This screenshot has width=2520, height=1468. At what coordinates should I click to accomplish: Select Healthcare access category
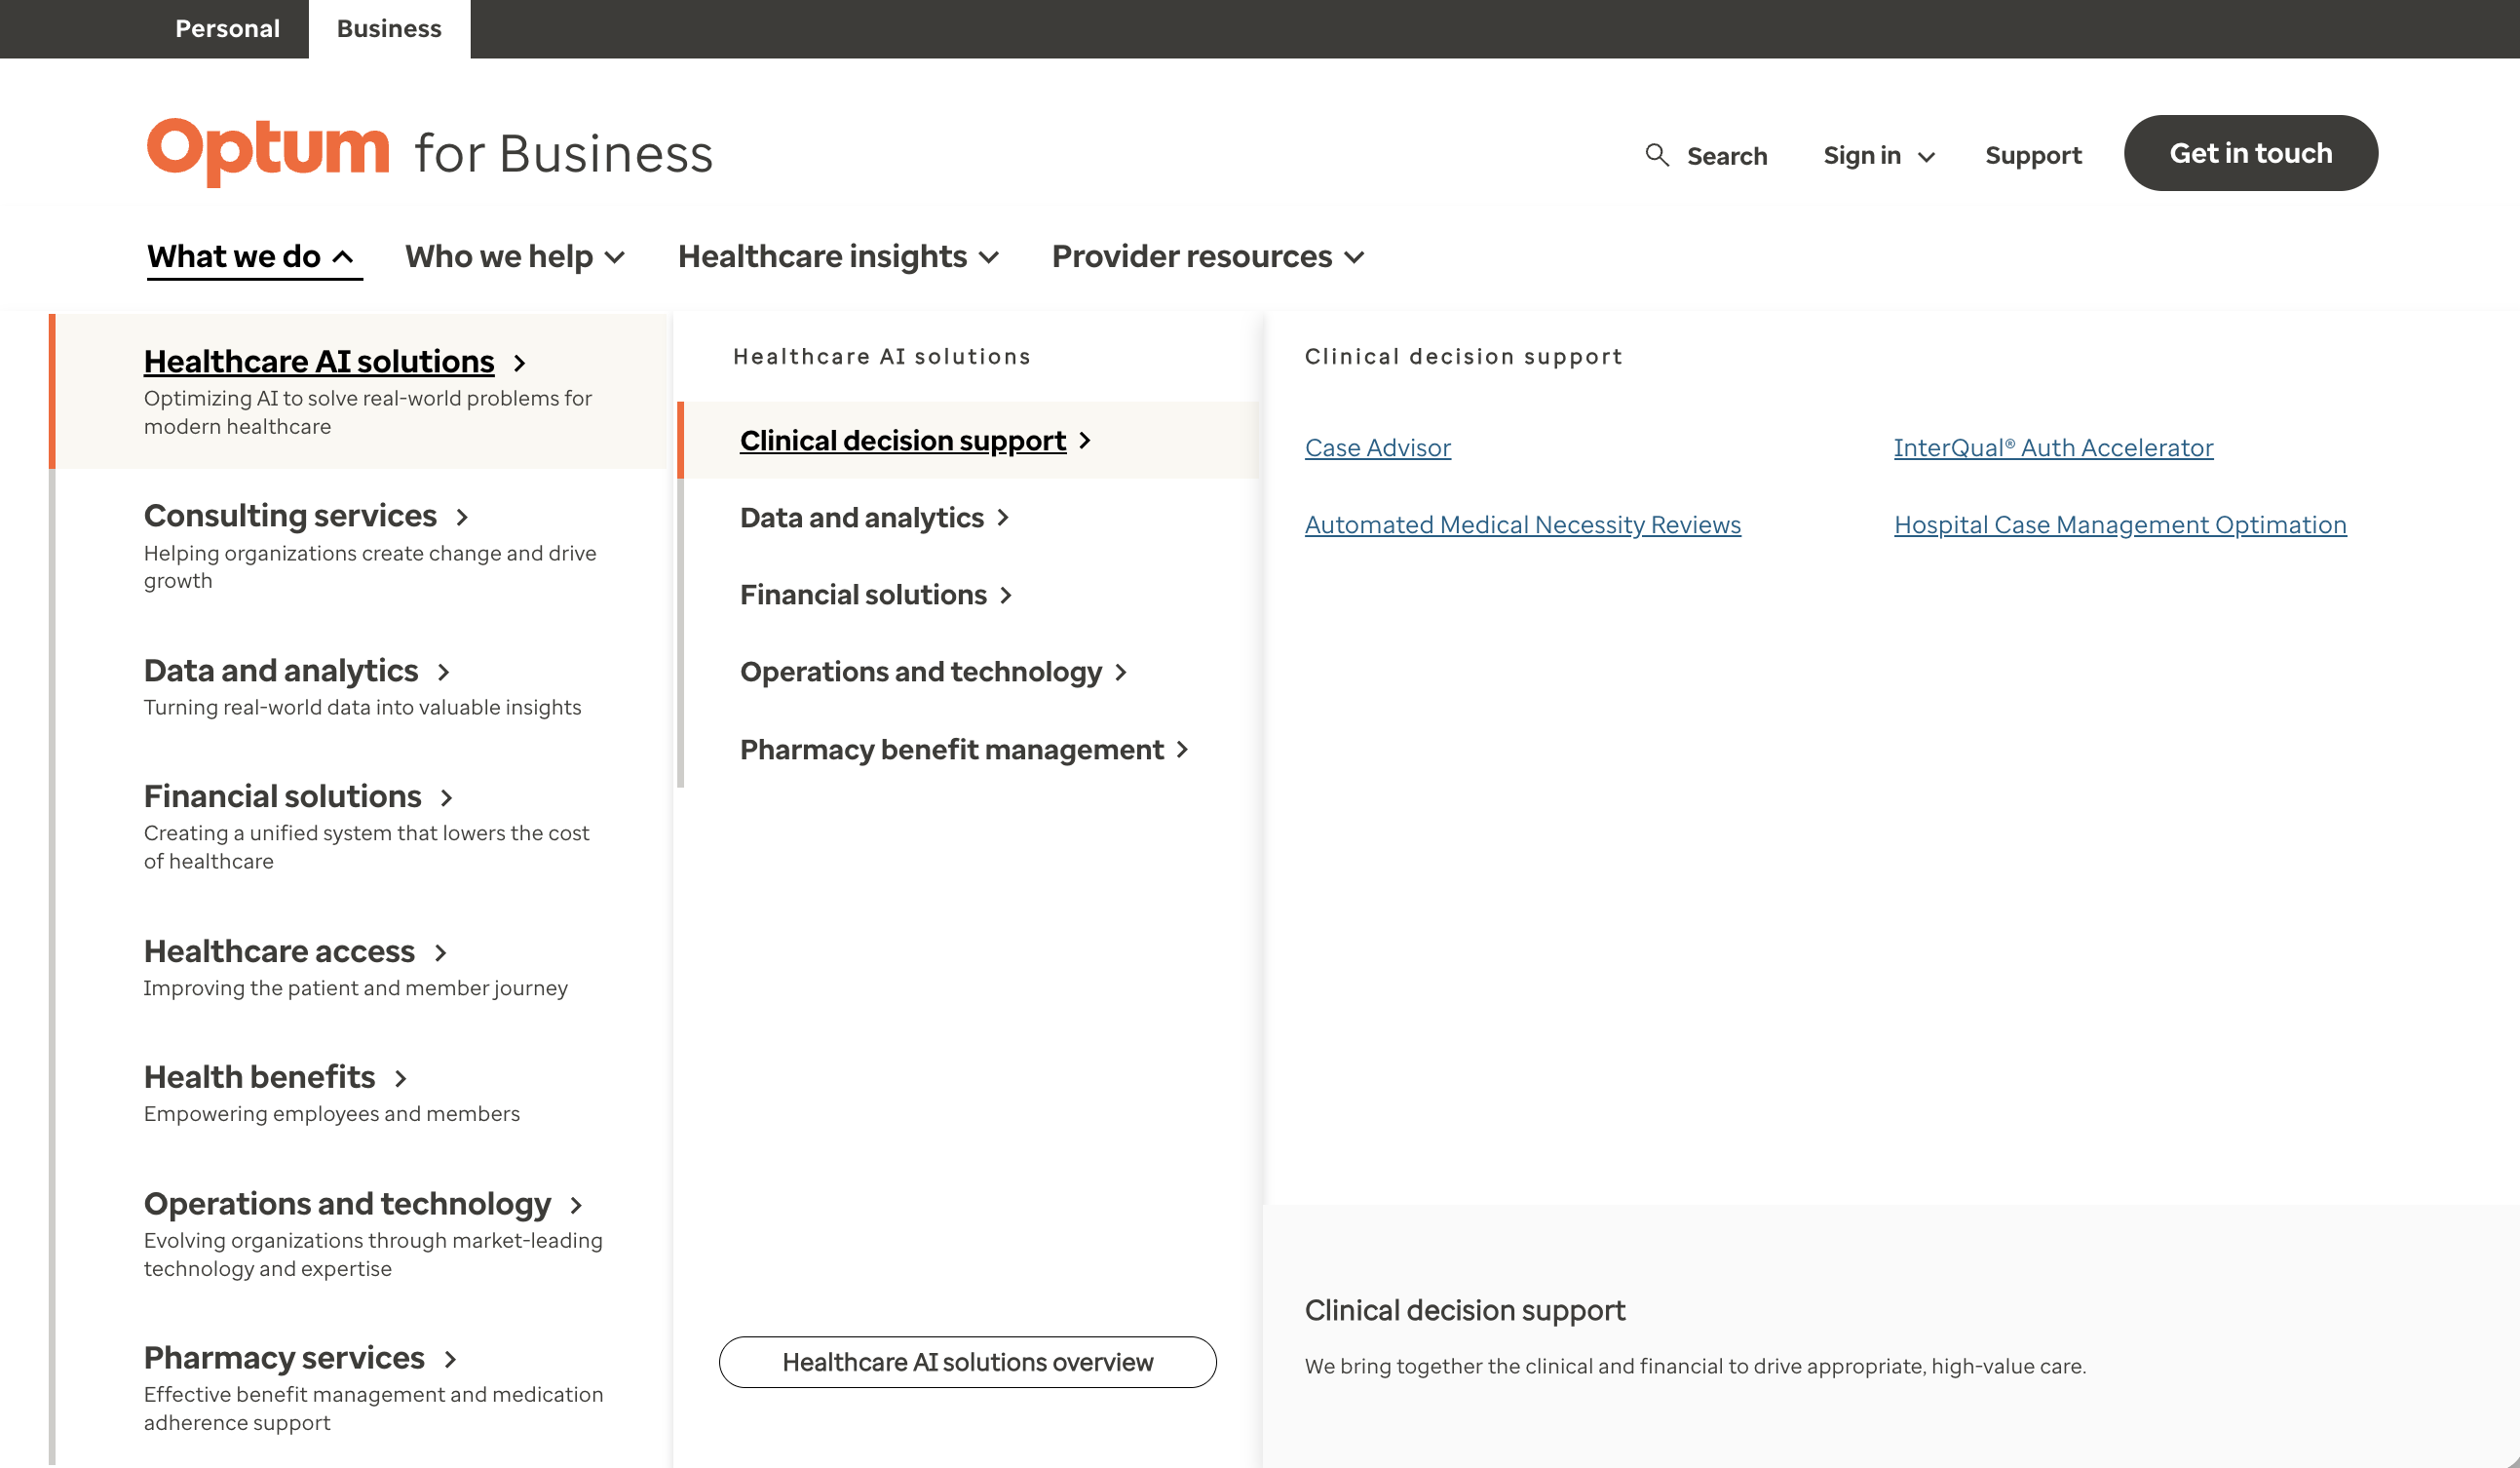tap(279, 951)
